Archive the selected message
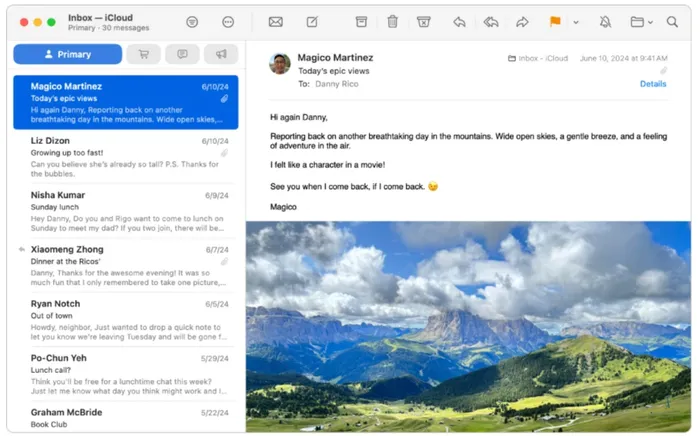This screenshot has width=700, height=436. [x=361, y=21]
